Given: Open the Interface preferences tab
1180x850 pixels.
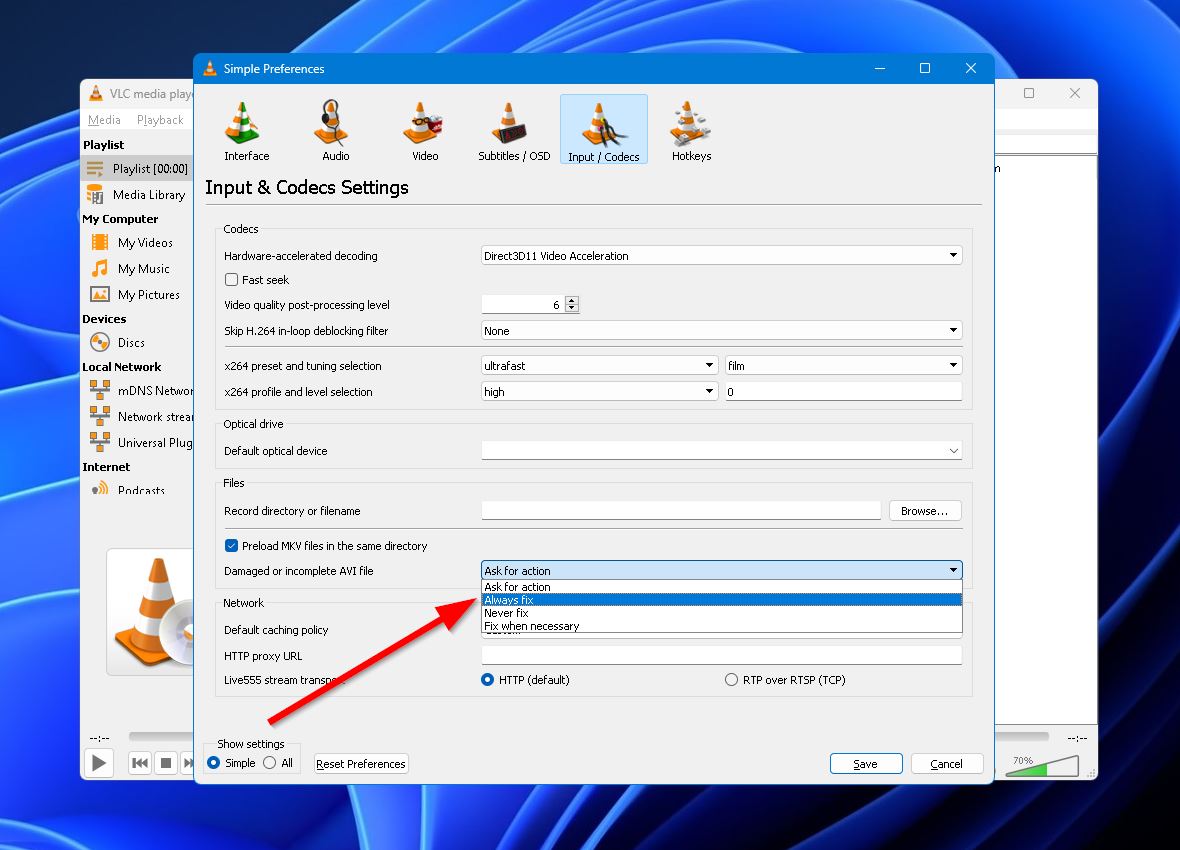Looking at the screenshot, I should [x=246, y=131].
